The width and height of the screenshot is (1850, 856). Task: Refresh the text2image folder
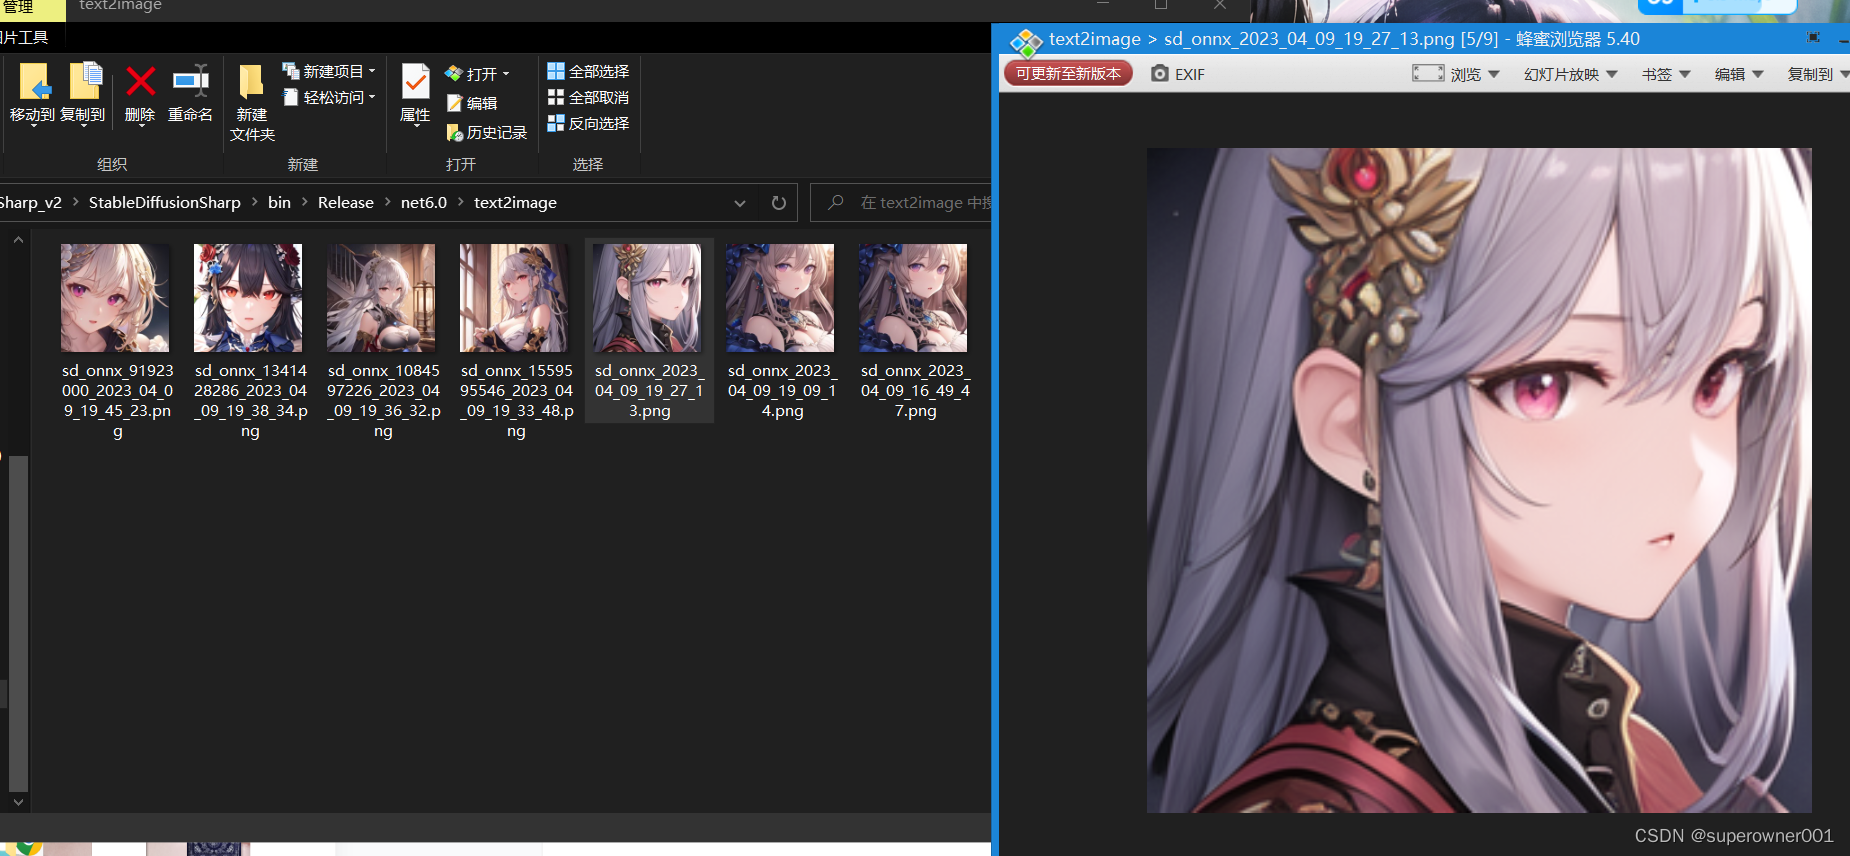tap(779, 203)
